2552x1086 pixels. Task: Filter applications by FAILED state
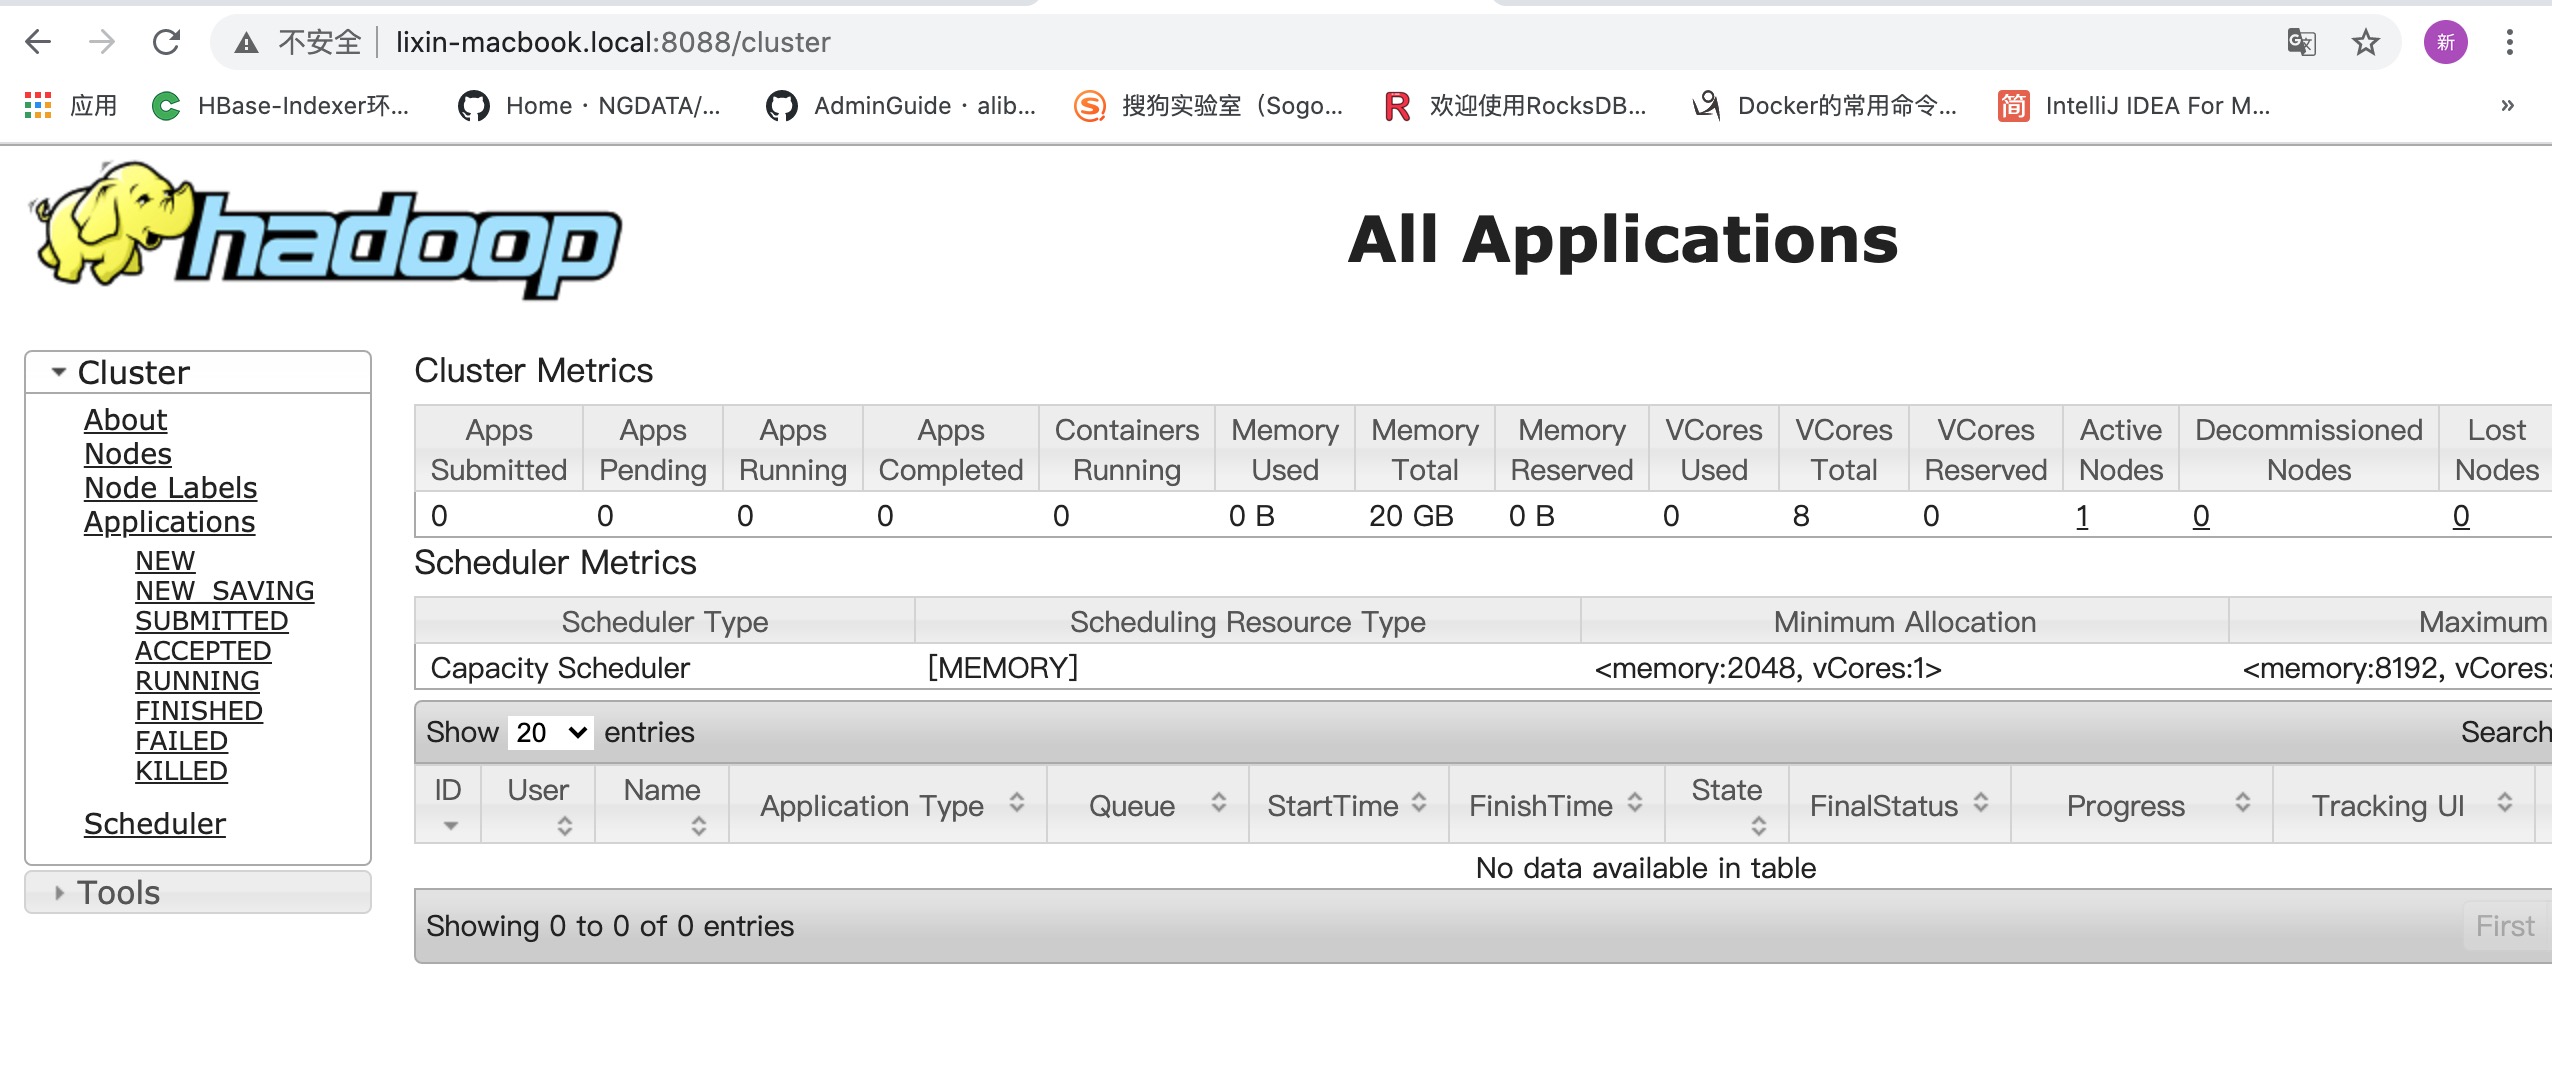(x=182, y=741)
